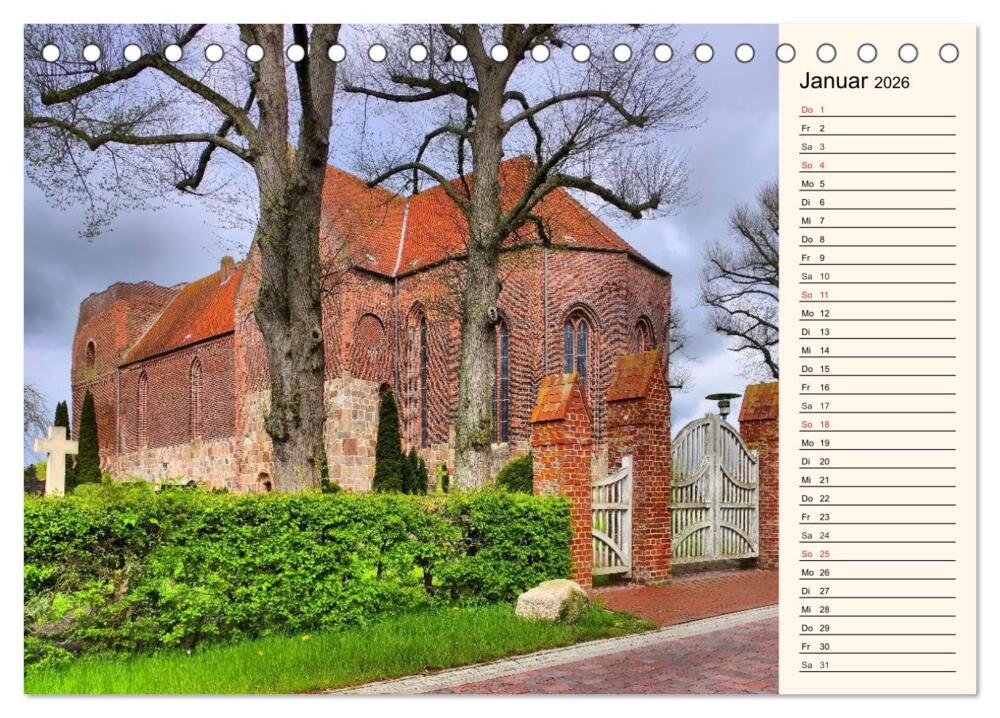The width and height of the screenshot is (1000, 718).
Task: Select the 'Sa 31' calendar row
Action: [878, 664]
